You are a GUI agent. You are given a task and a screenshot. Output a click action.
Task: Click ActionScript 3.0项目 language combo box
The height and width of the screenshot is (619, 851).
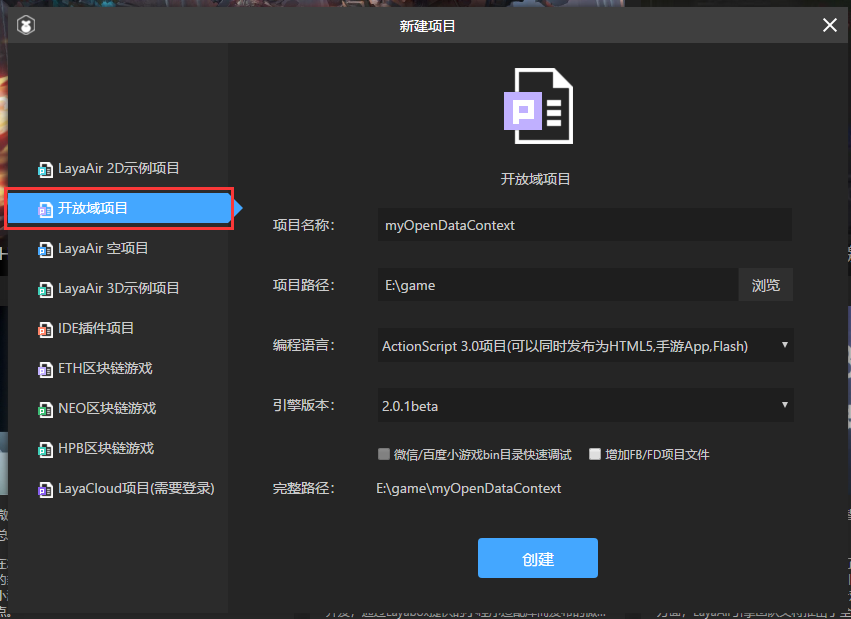coord(586,345)
